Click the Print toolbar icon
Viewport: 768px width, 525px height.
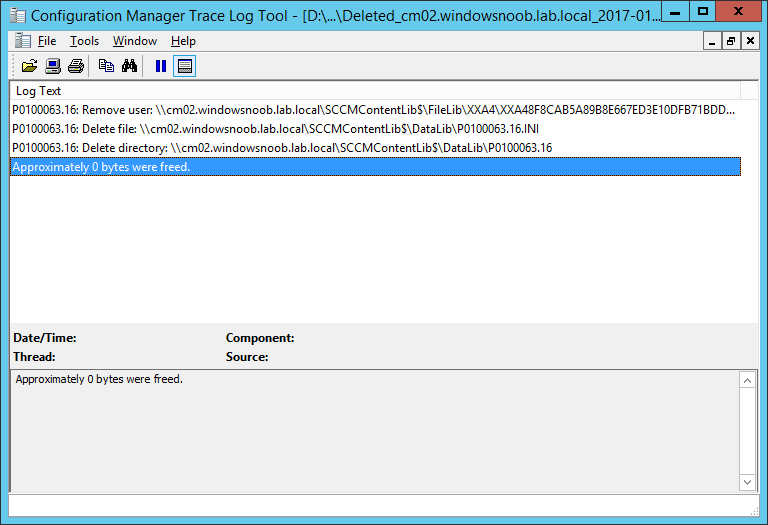(76, 66)
